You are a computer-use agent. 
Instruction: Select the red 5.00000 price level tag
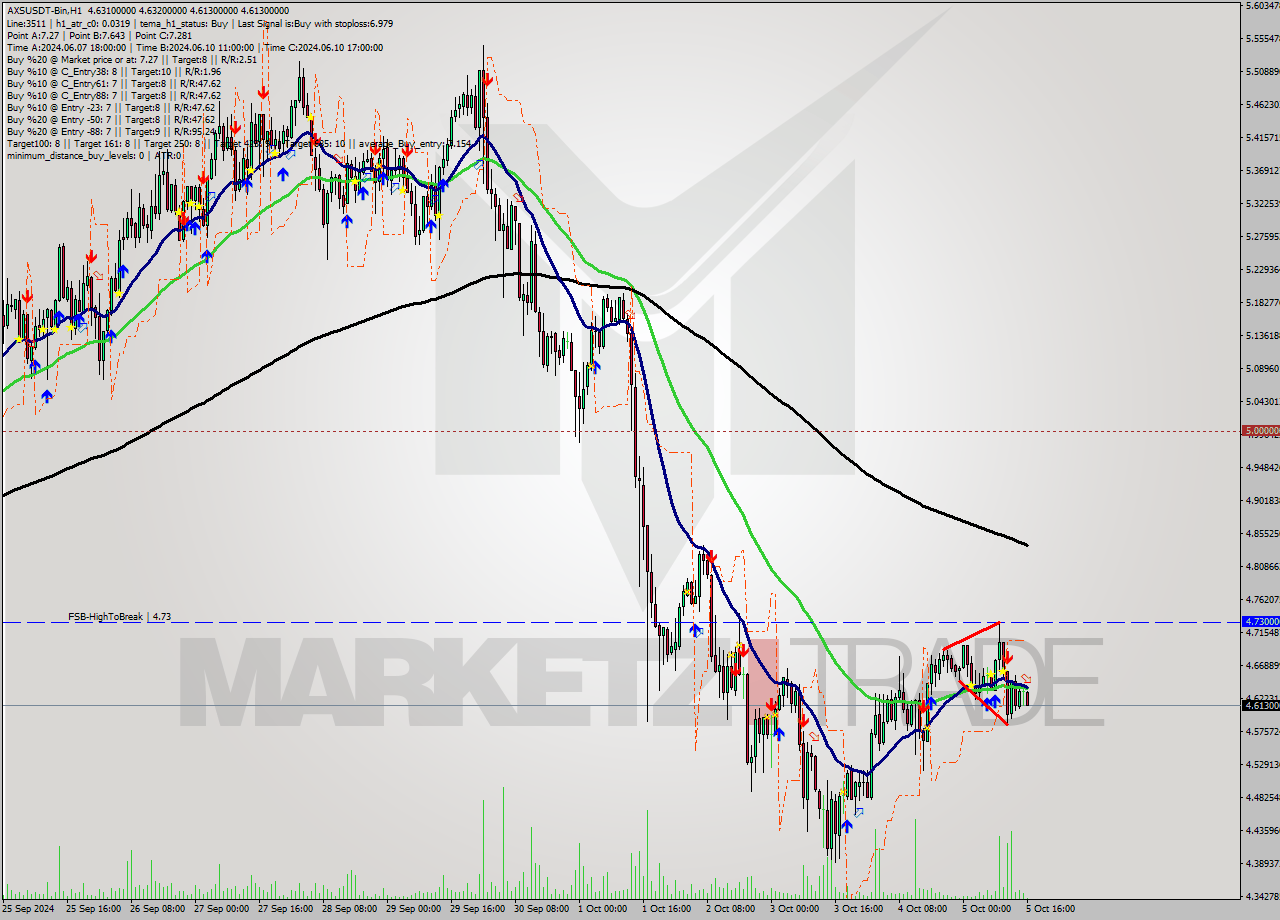(x=1260, y=431)
